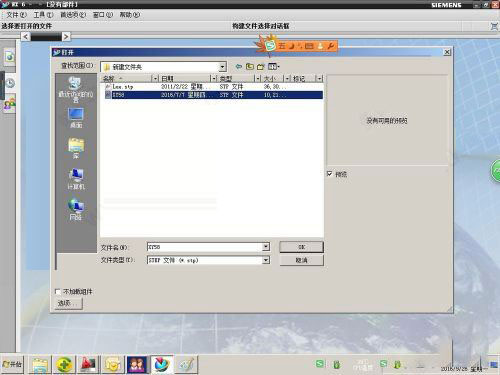Click right scroll arrow on NX tab strip
Viewport: 500px width, 375px height.
[x=66, y=36]
